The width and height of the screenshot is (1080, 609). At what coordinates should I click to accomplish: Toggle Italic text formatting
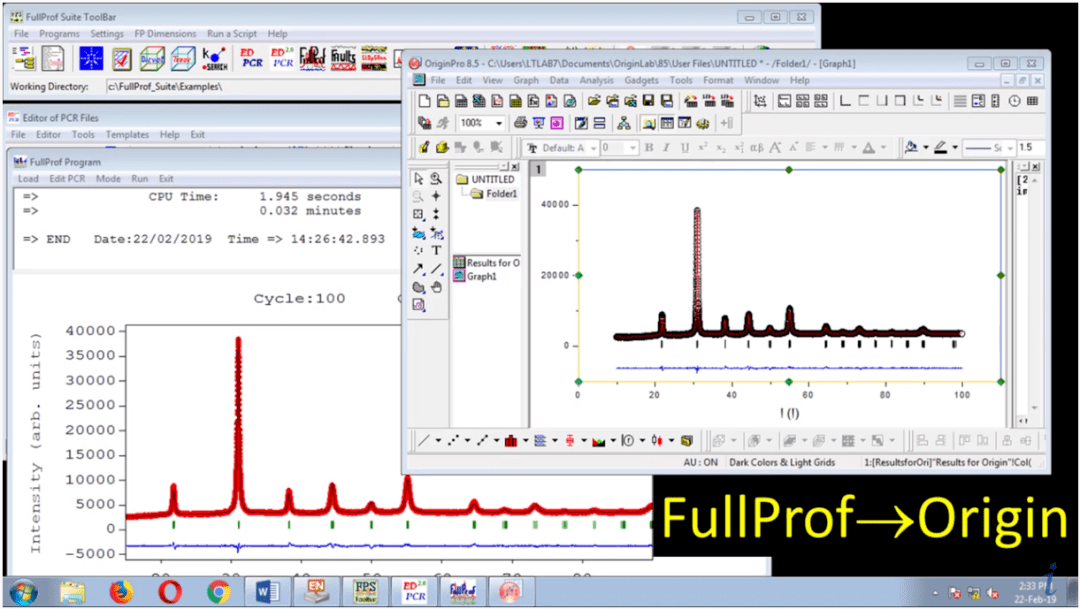click(x=667, y=148)
